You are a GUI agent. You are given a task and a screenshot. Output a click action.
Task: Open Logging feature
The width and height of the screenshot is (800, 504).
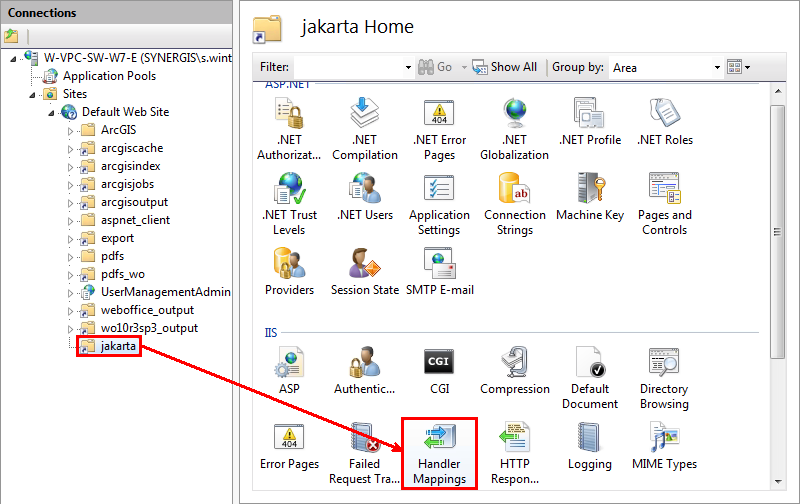point(590,446)
